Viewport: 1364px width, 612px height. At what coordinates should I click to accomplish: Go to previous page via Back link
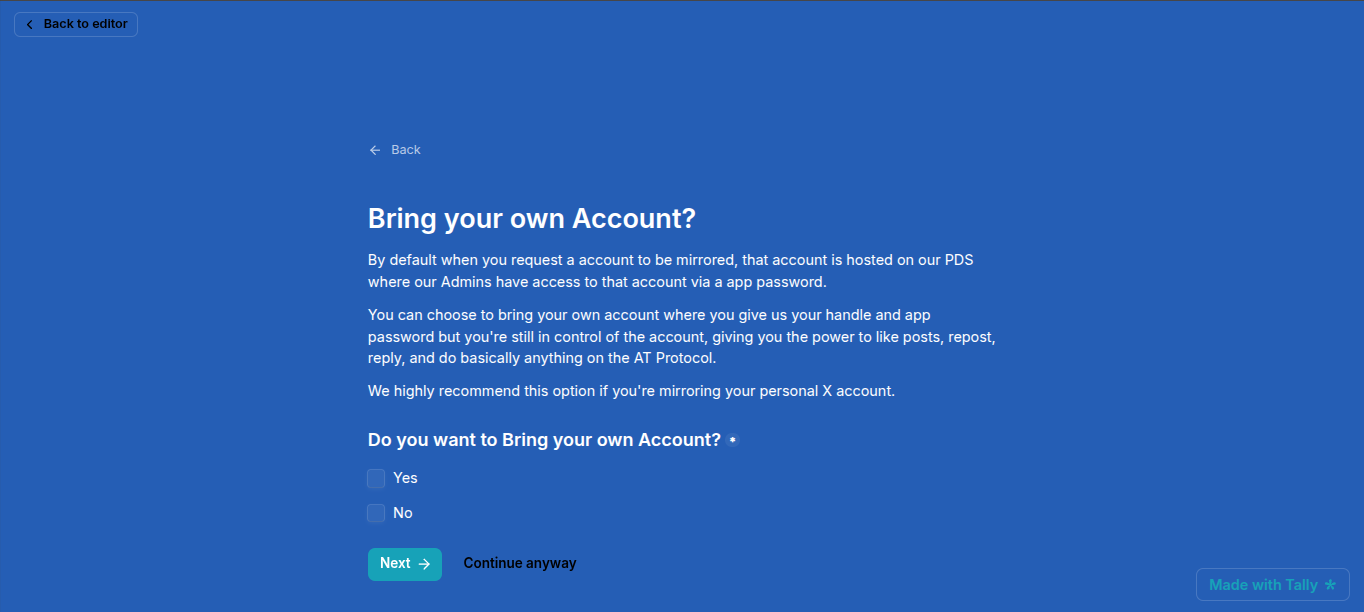(405, 150)
